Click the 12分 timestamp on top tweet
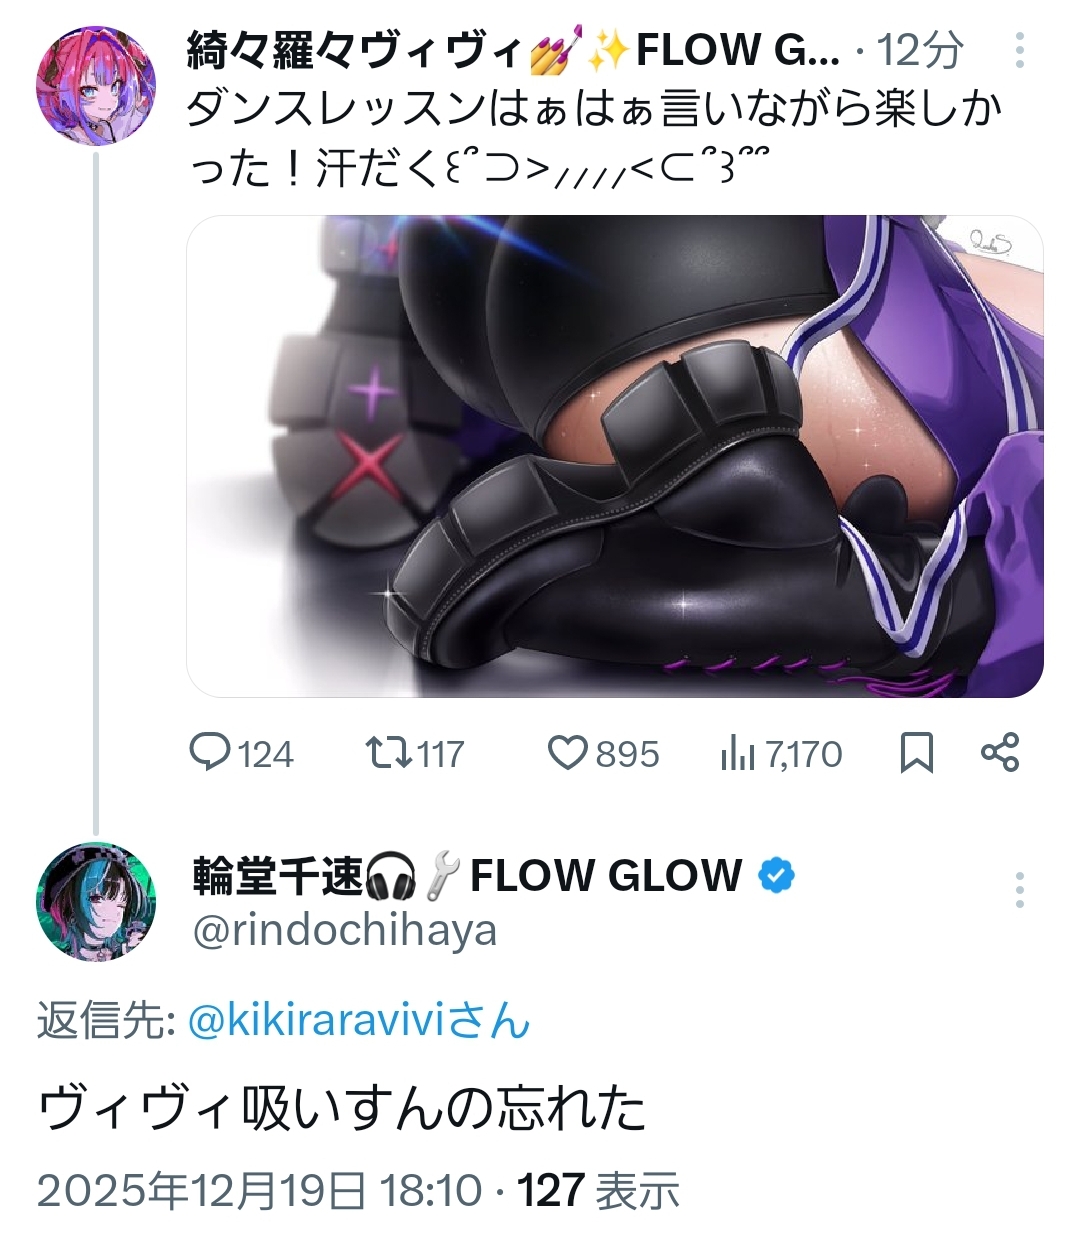Viewport: 1080px width, 1244px height. coord(920,50)
